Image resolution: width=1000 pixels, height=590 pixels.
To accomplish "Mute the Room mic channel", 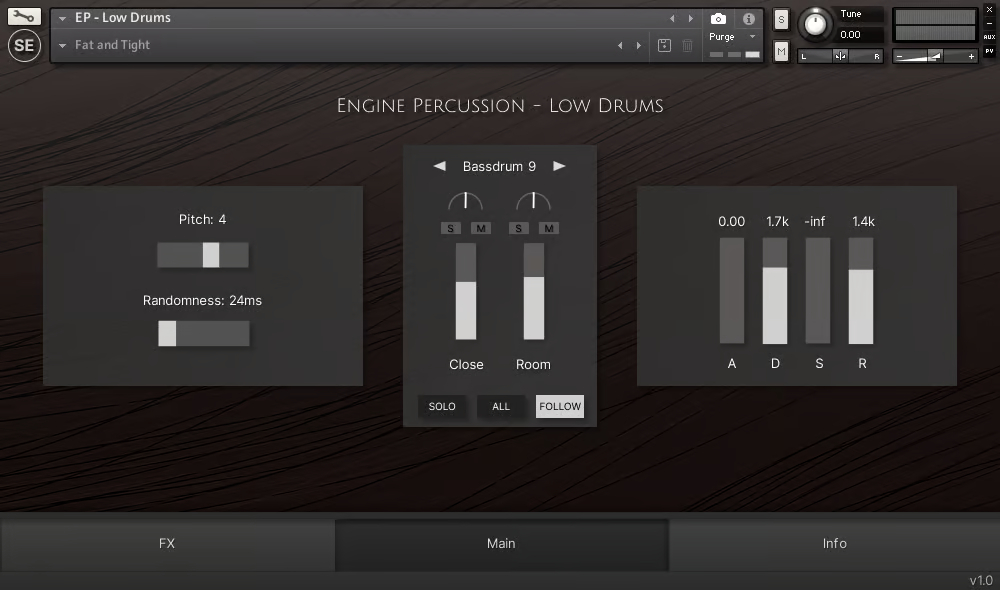I will click(x=548, y=228).
